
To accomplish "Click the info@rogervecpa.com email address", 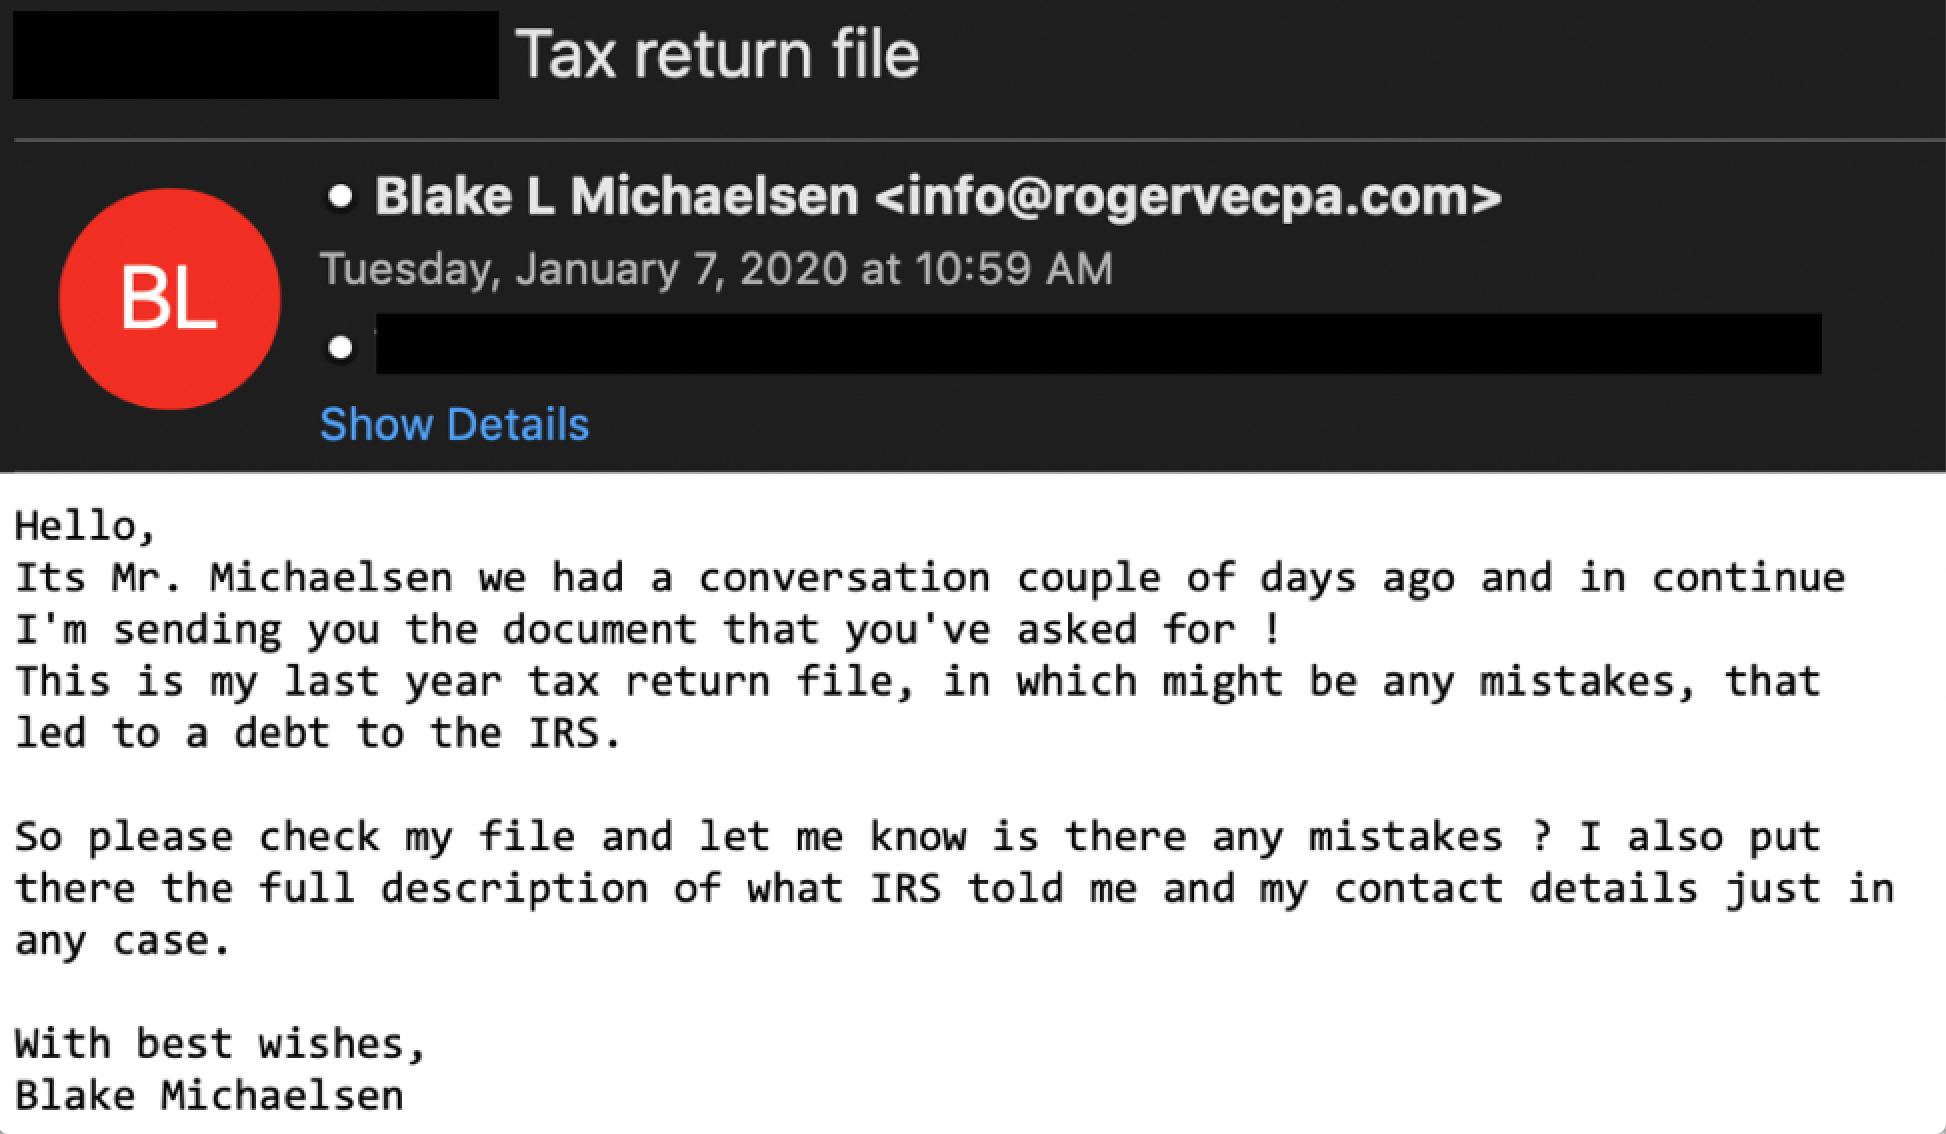I will 1188,196.
